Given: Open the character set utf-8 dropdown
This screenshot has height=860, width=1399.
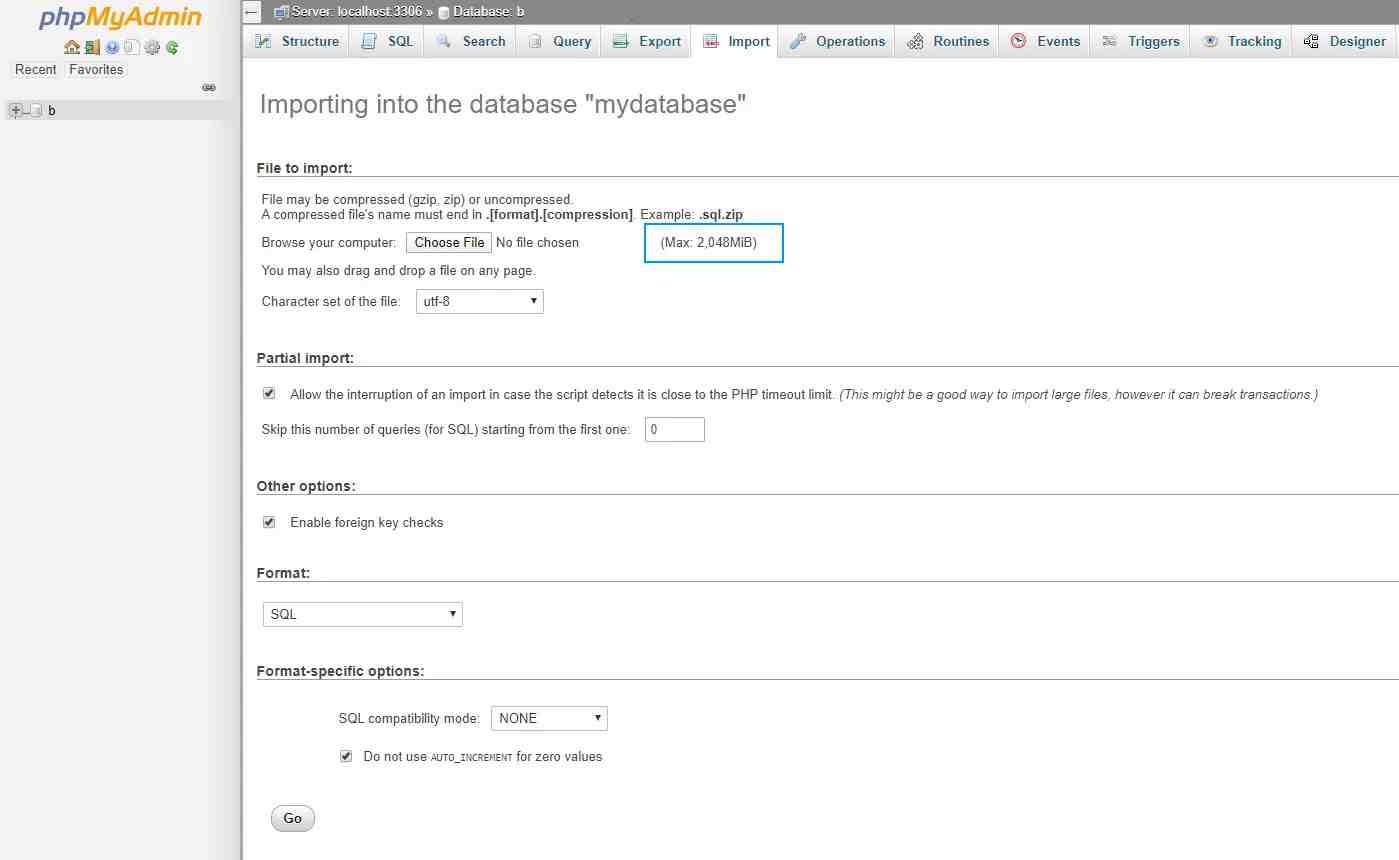Looking at the screenshot, I should (479, 301).
